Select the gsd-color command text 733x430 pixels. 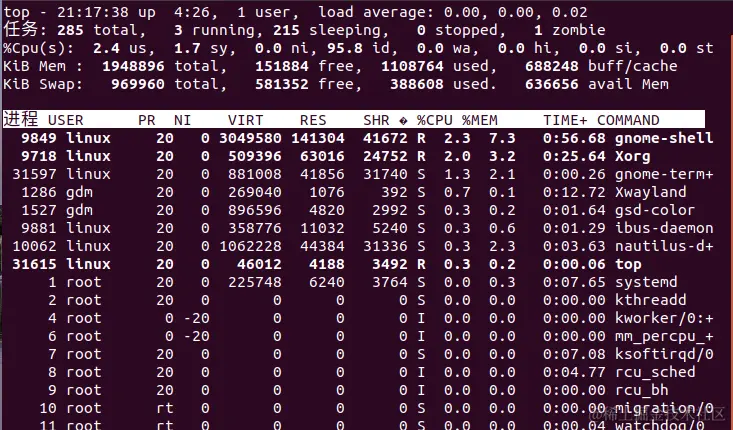coord(654,210)
